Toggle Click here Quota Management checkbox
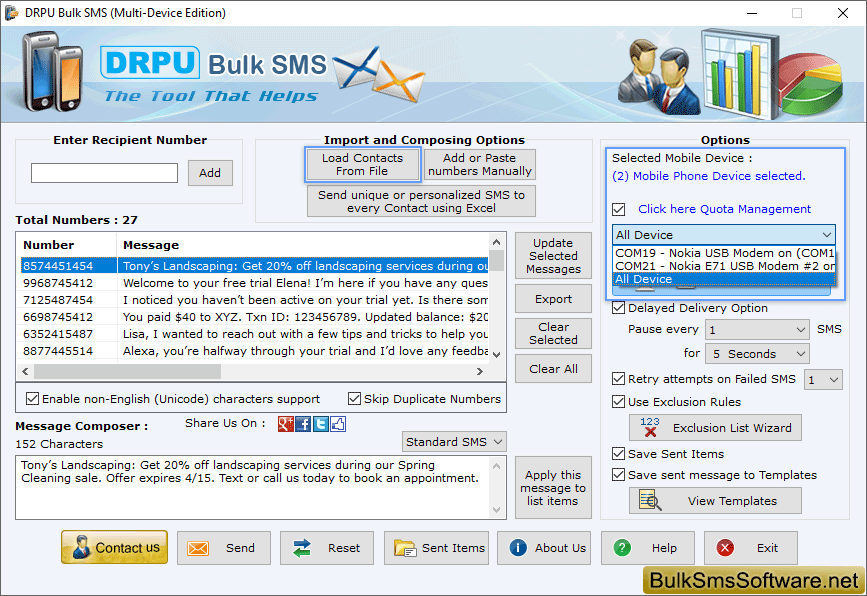 [619, 210]
